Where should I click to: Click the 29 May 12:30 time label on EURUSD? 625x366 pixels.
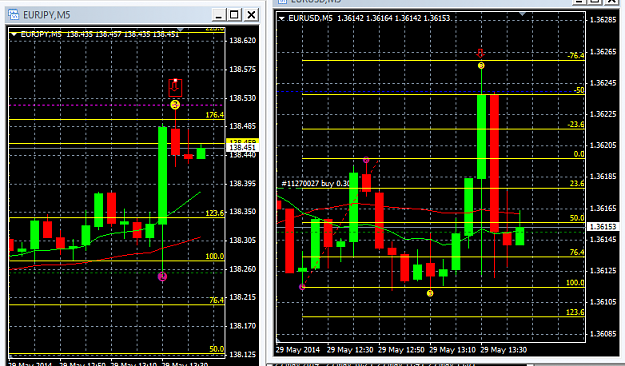(x=350, y=350)
